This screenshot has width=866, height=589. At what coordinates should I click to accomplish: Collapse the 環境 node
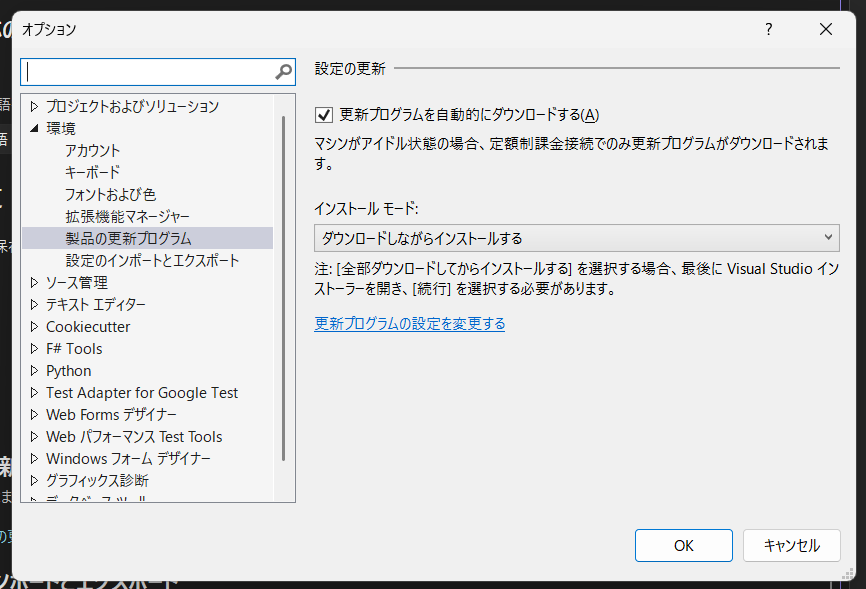pos(34,128)
